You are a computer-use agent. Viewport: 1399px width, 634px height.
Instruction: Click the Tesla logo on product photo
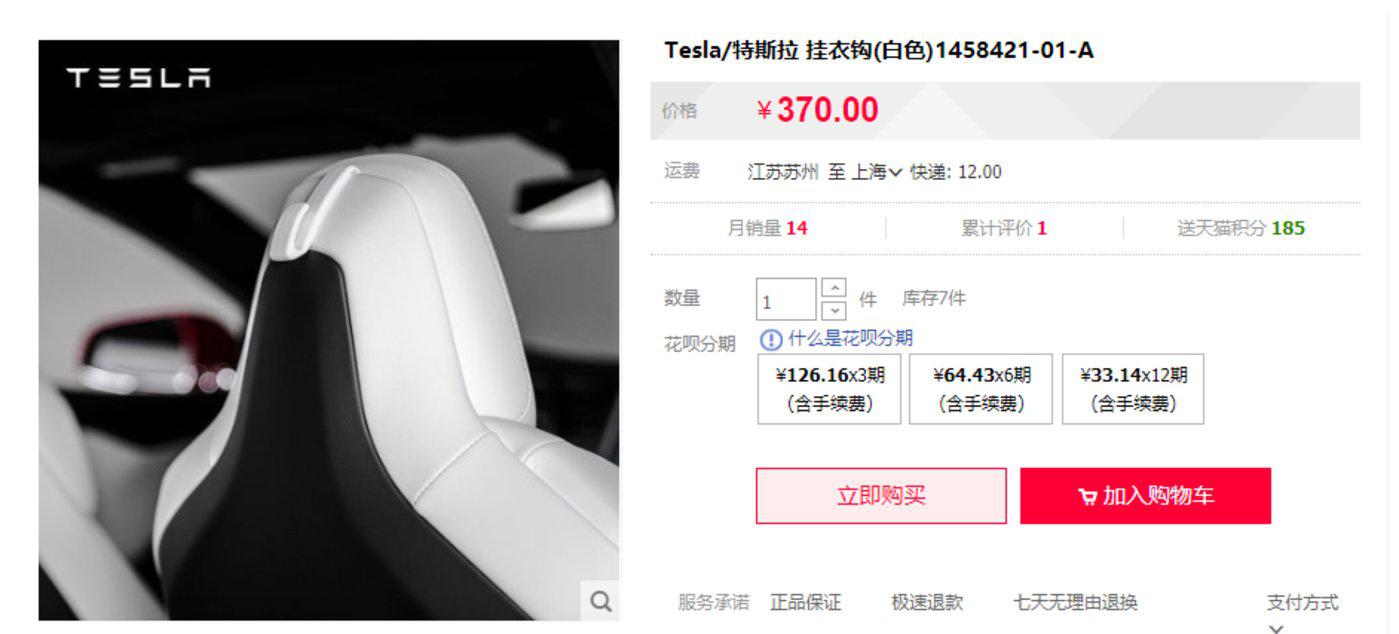click(x=139, y=78)
